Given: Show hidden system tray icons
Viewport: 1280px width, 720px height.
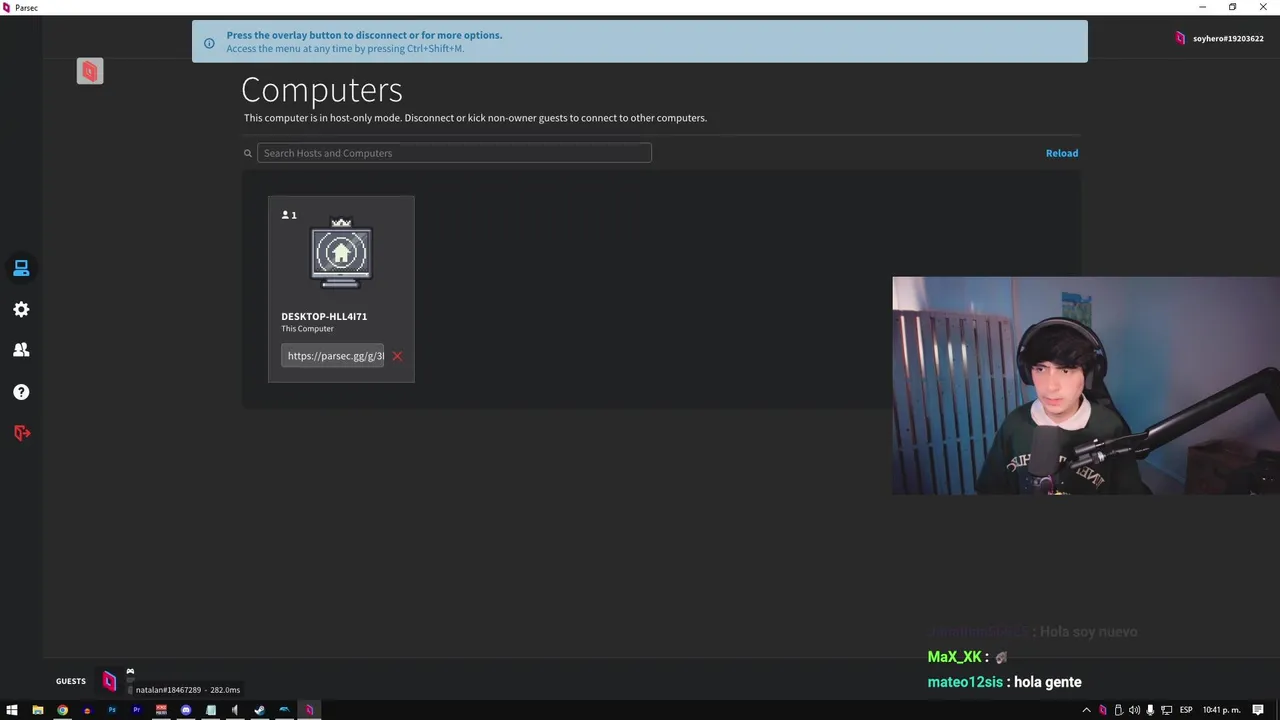Looking at the screenshot, I should [1087, 710].
